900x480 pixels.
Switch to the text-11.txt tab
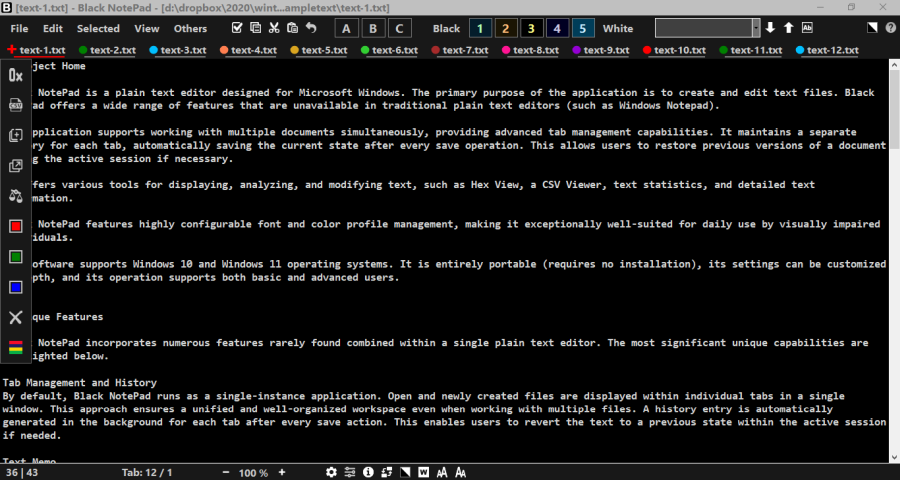tap(750, 50)
